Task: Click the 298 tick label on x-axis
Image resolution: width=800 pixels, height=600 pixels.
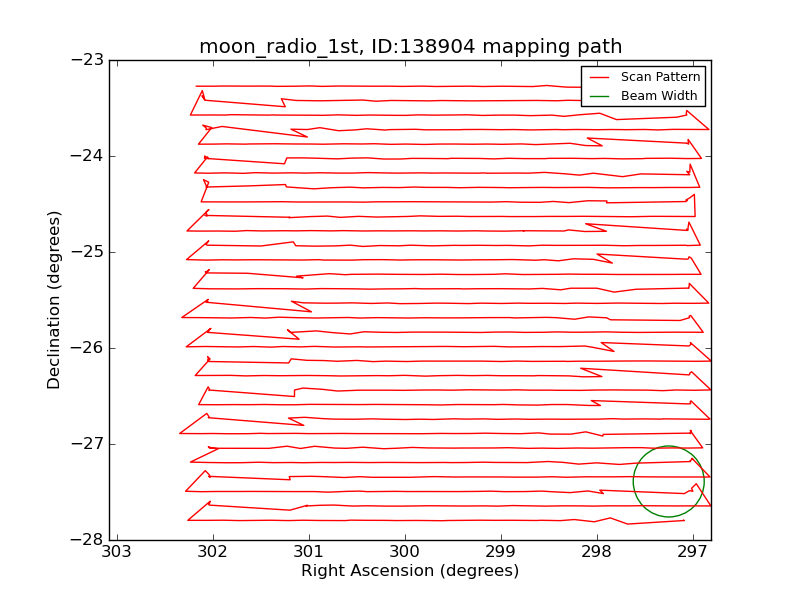Action: [596, 552]
